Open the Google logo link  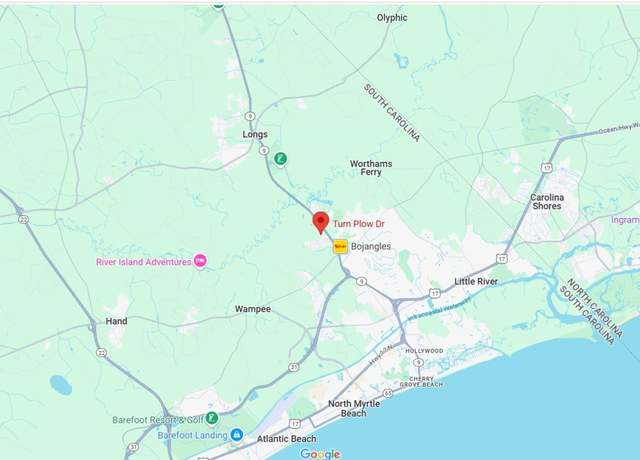(x=320, y=454)
